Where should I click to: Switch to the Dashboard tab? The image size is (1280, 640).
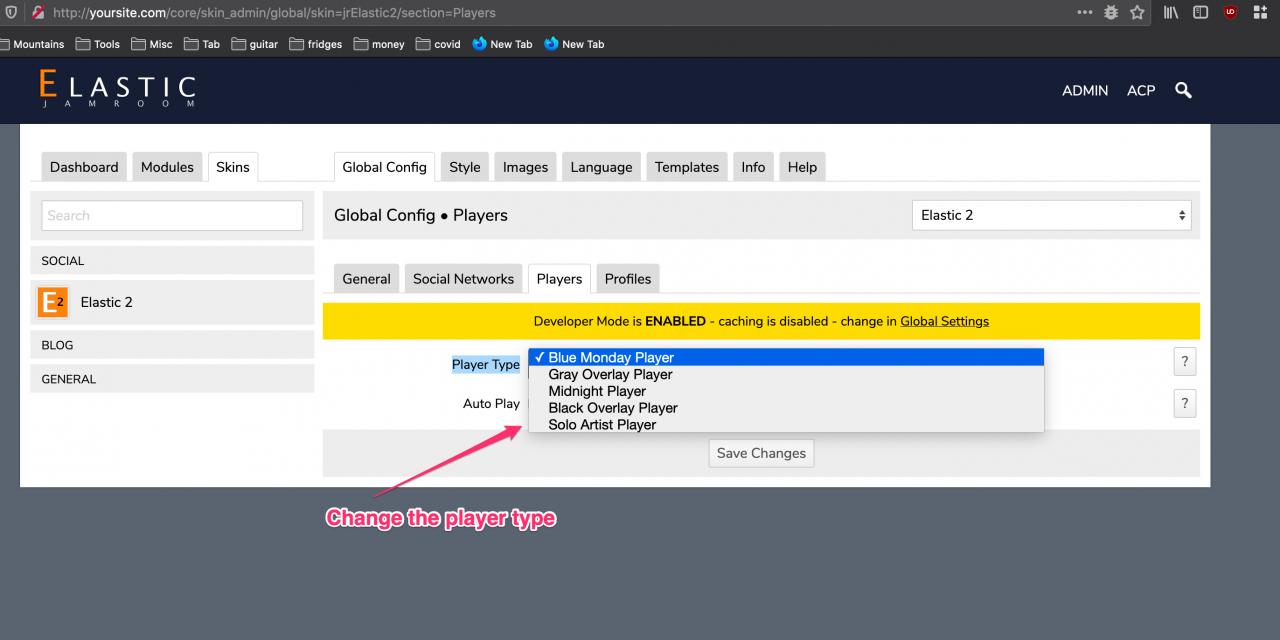[84, 167]
